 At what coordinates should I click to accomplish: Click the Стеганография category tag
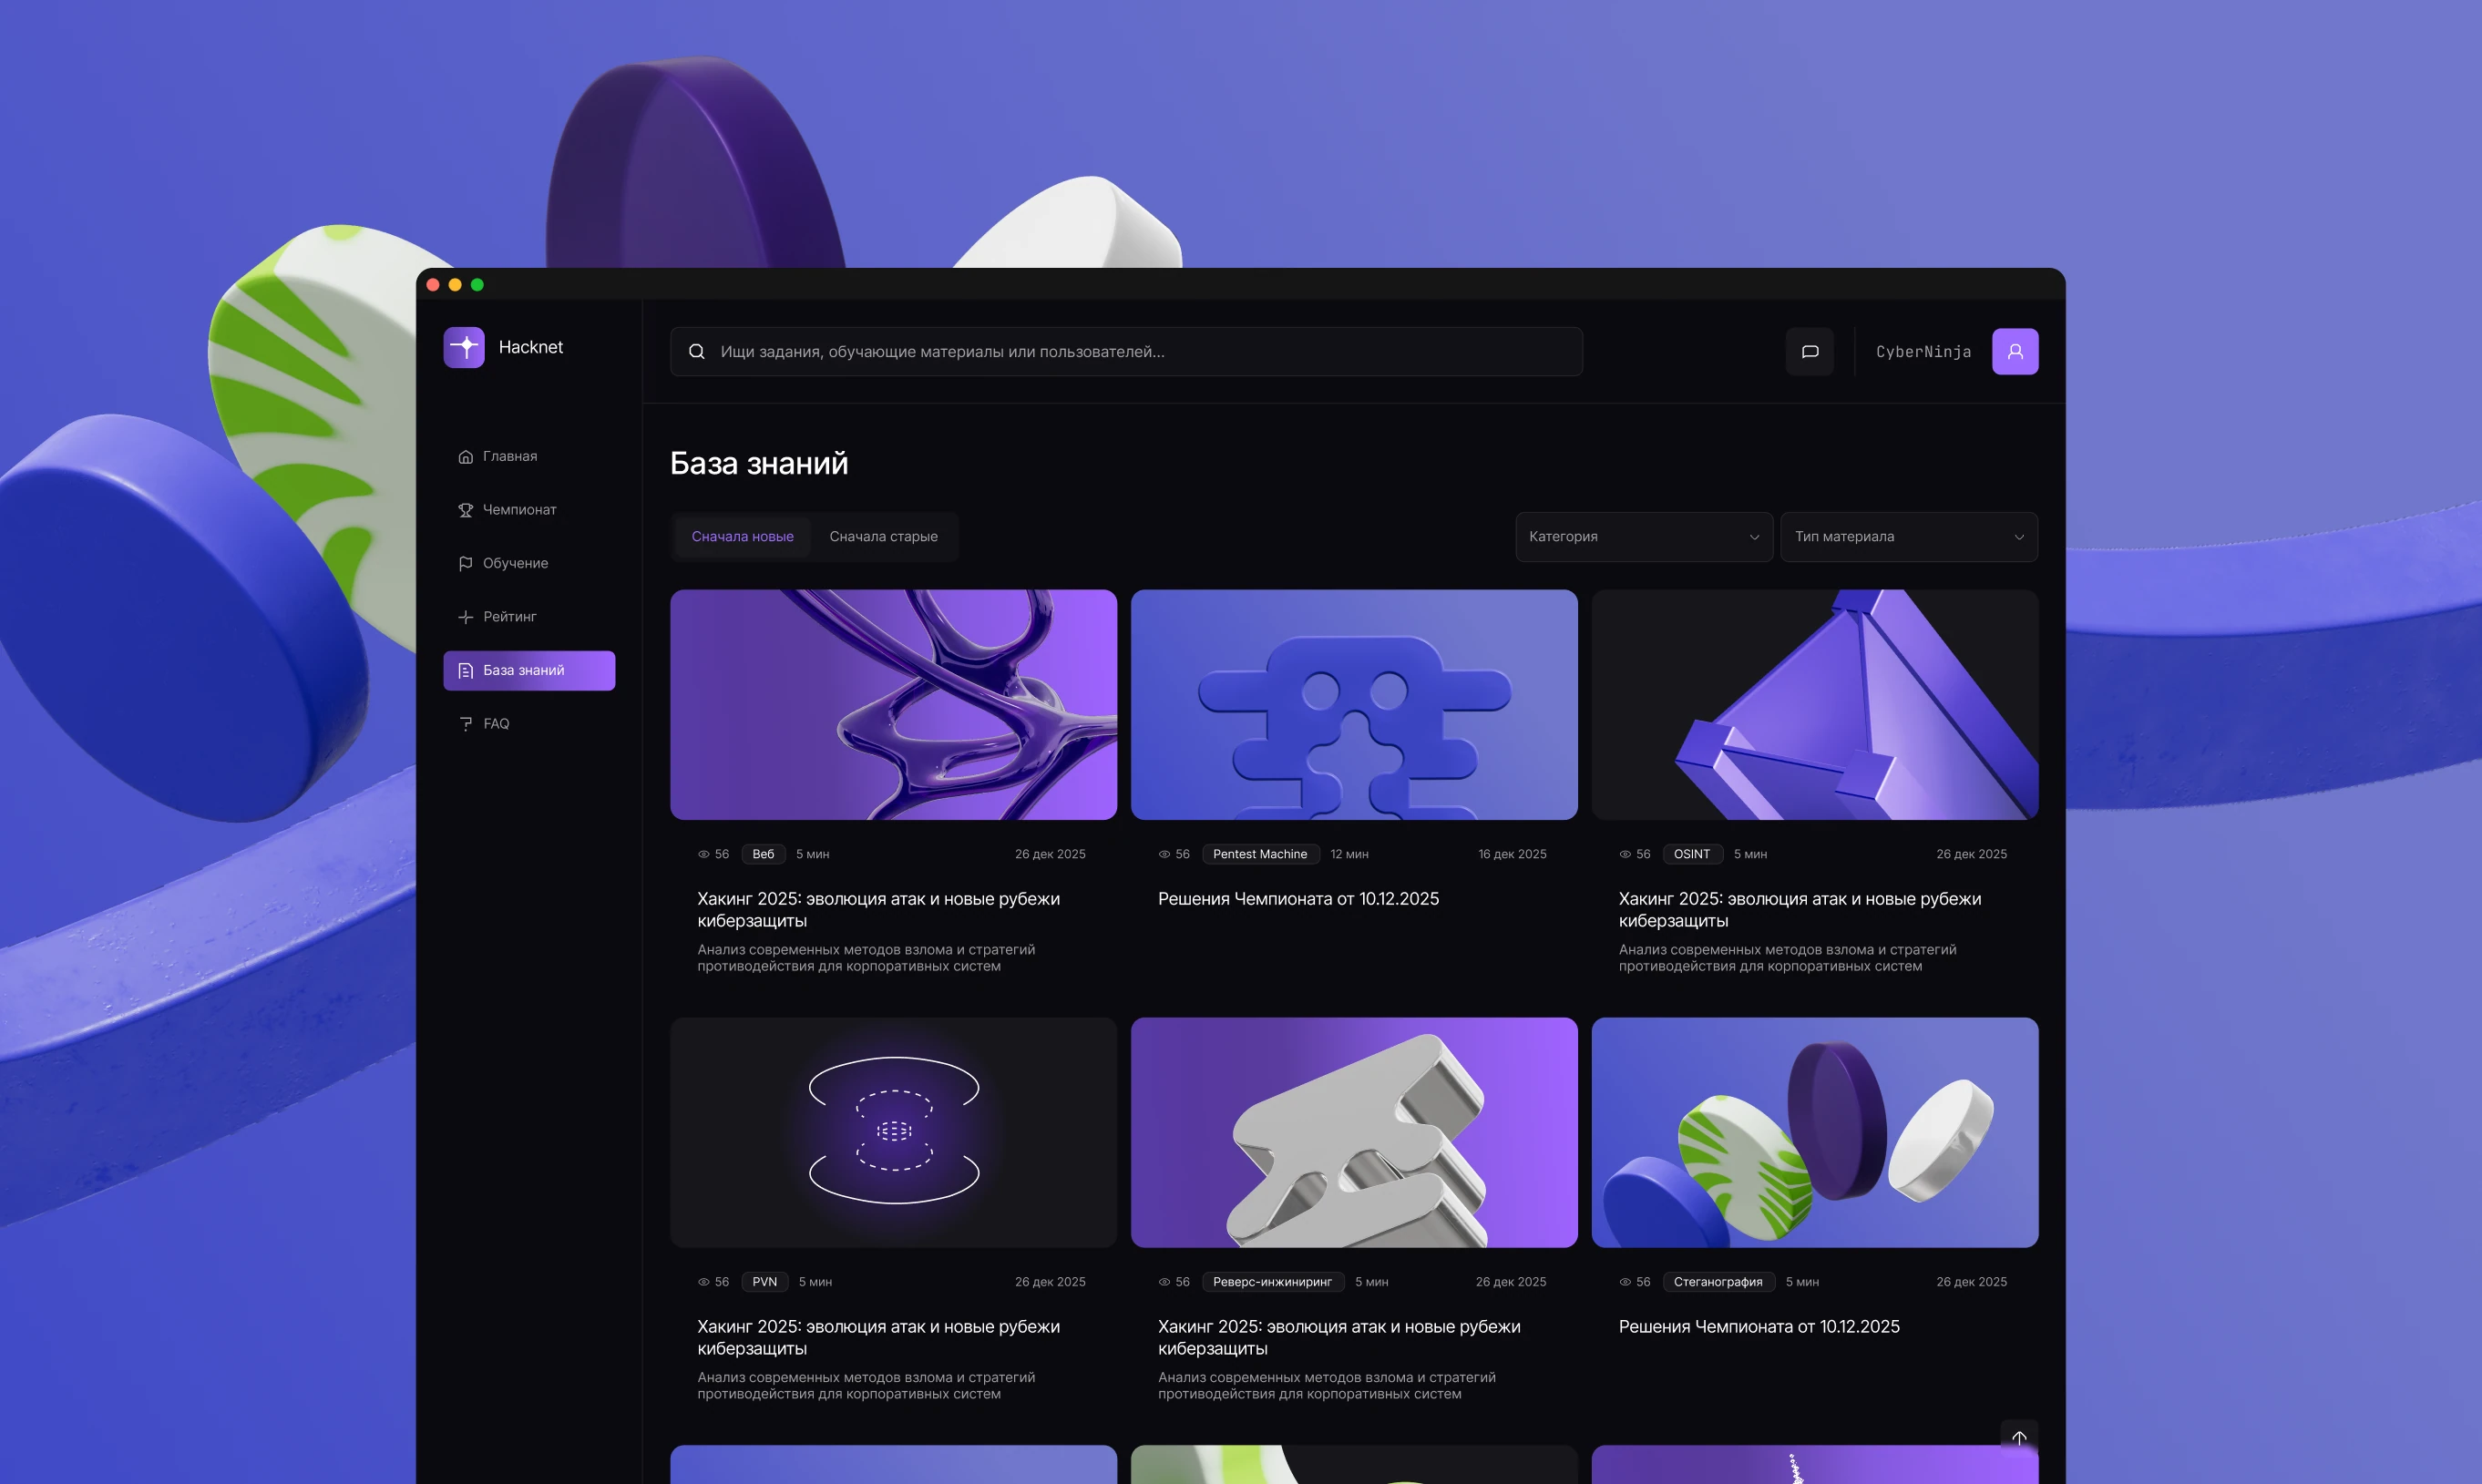[x=1718, y=1282]
